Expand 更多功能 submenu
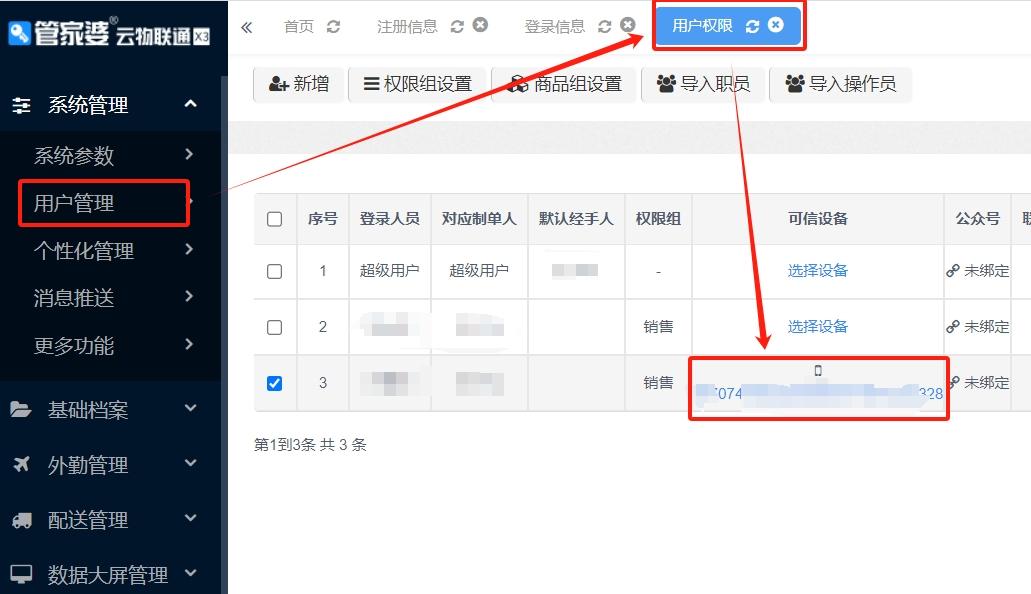Image resolution: width=1031 pixels, height=594 pixels. tap(110, 345)
